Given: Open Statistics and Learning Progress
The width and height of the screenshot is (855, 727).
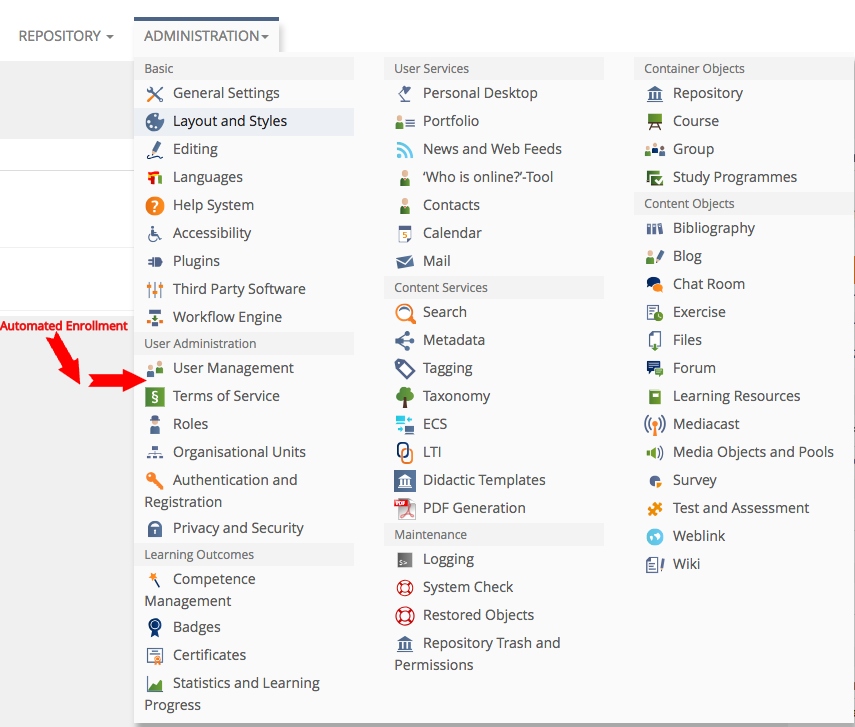Looking at the screenshot, I should pos(245,683).
